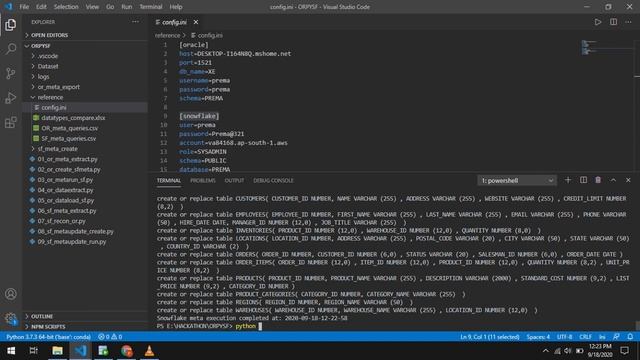Open the Manage gear icon

coord(11,318)
